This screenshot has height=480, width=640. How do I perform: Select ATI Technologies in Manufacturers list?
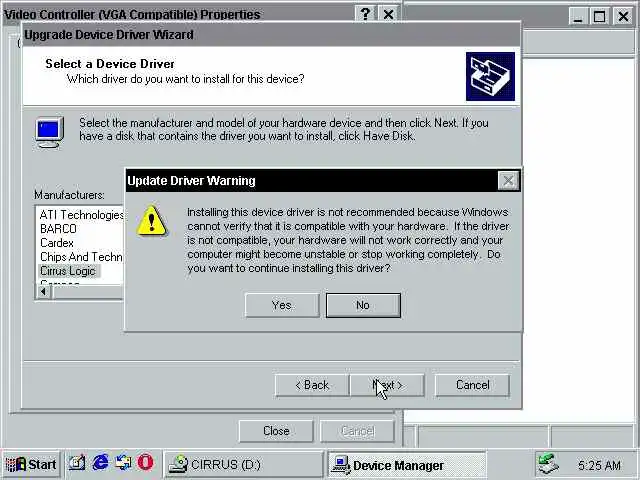point(81,215)
